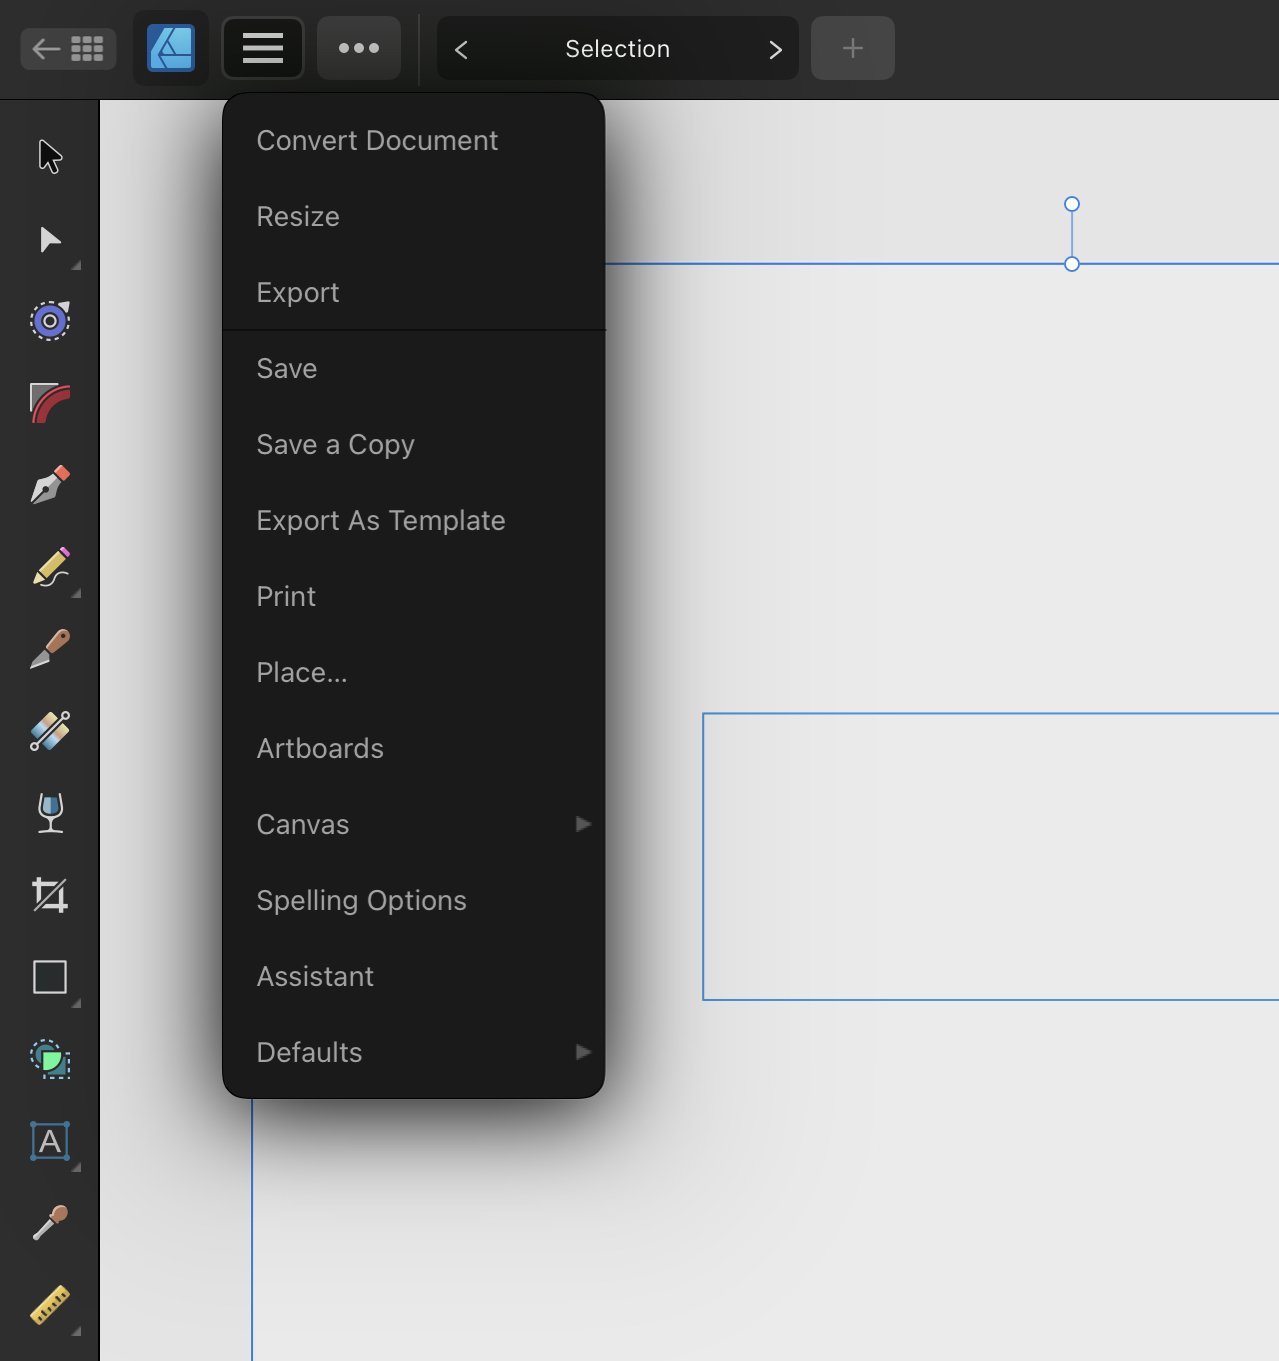The width and height of the screenshot is (1279, 1361).
Task: Select the Colour Picker tool
Action: (x=50, y=1224)
